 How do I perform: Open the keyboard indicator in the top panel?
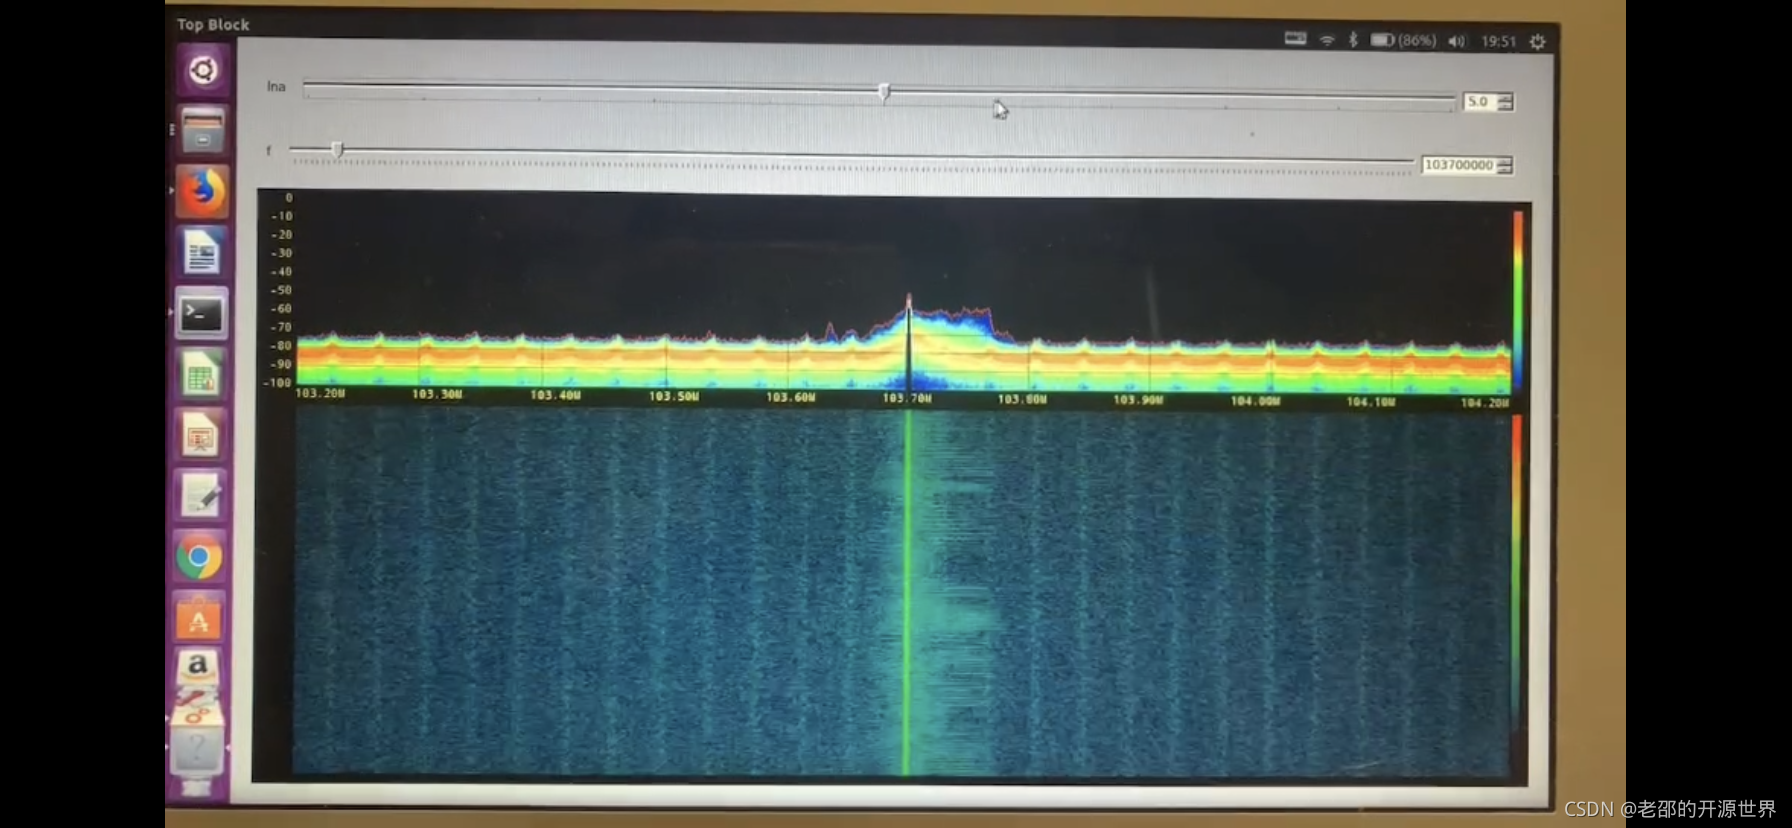(x=1295, y=39)
